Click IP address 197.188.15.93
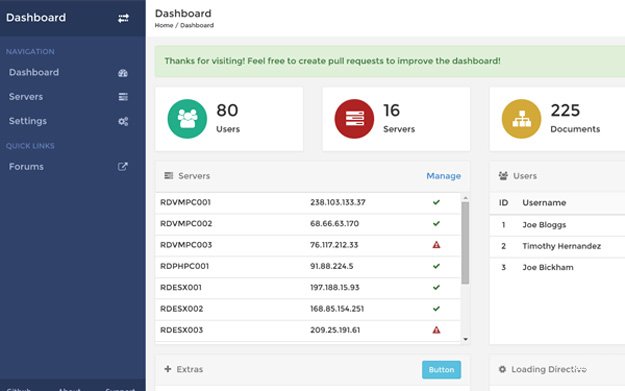This screenshot has height=391, width=625. 335,287
